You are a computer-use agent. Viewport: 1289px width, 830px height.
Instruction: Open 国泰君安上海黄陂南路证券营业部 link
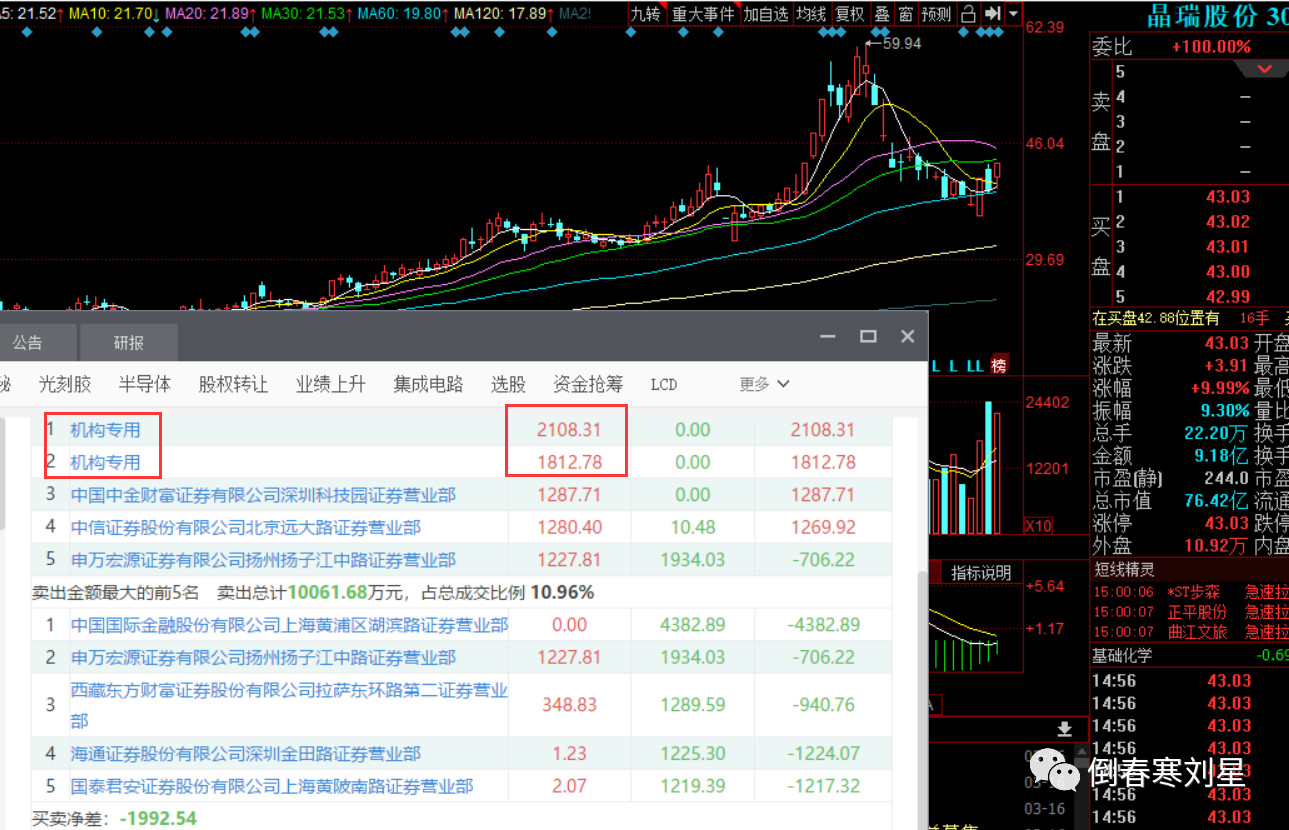pos(272,787)
